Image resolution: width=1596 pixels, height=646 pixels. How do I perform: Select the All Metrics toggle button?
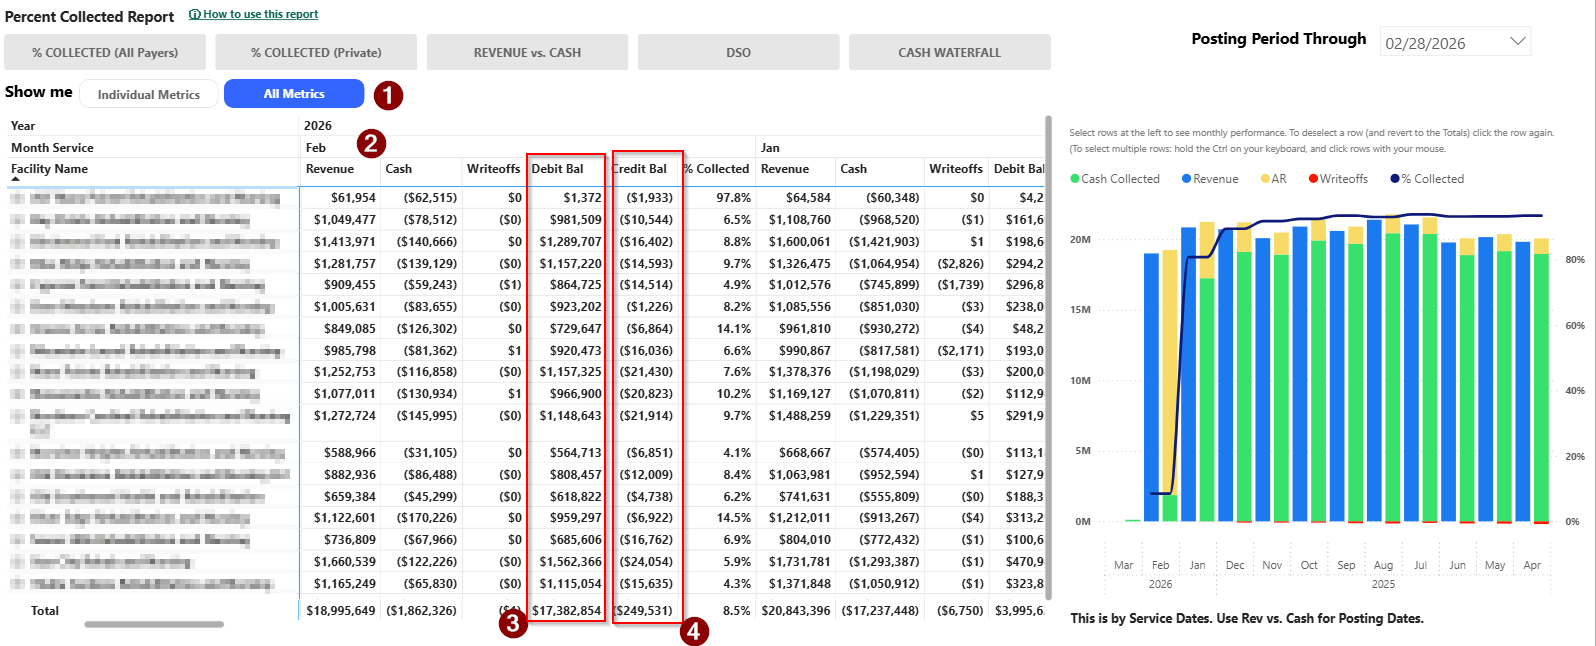tap(294, 94)
